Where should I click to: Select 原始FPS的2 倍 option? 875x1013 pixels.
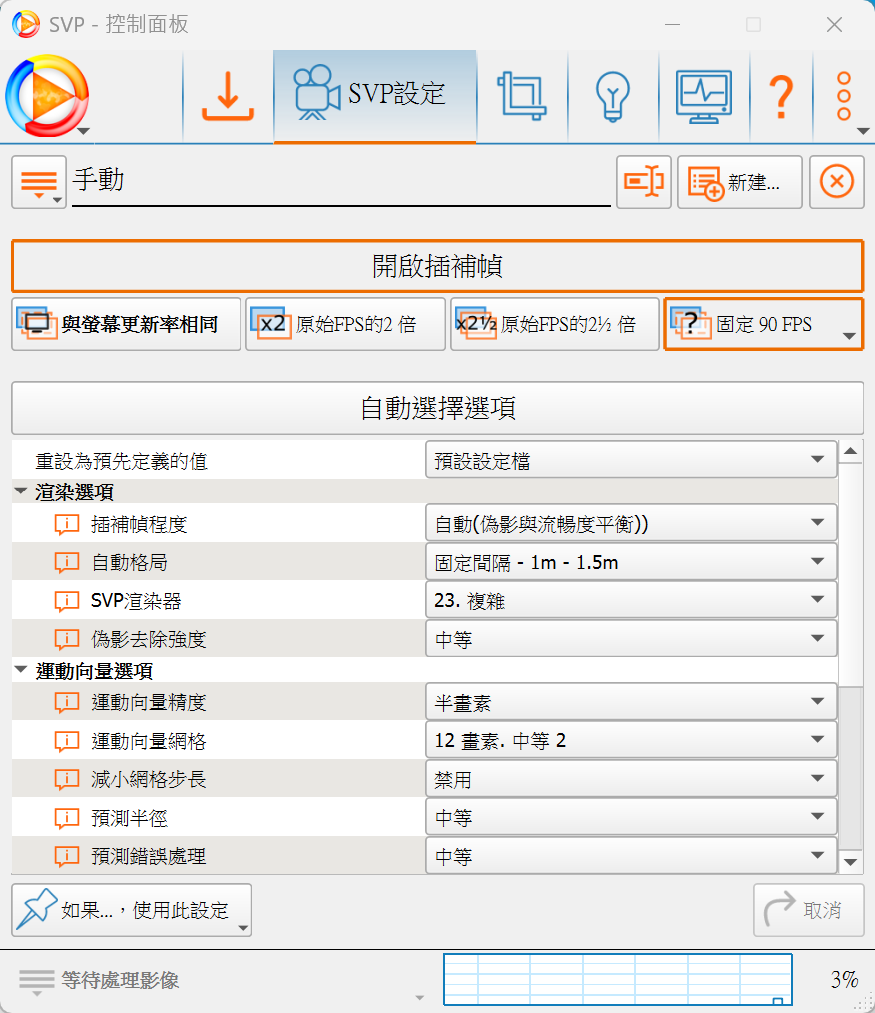coord(345,324)
